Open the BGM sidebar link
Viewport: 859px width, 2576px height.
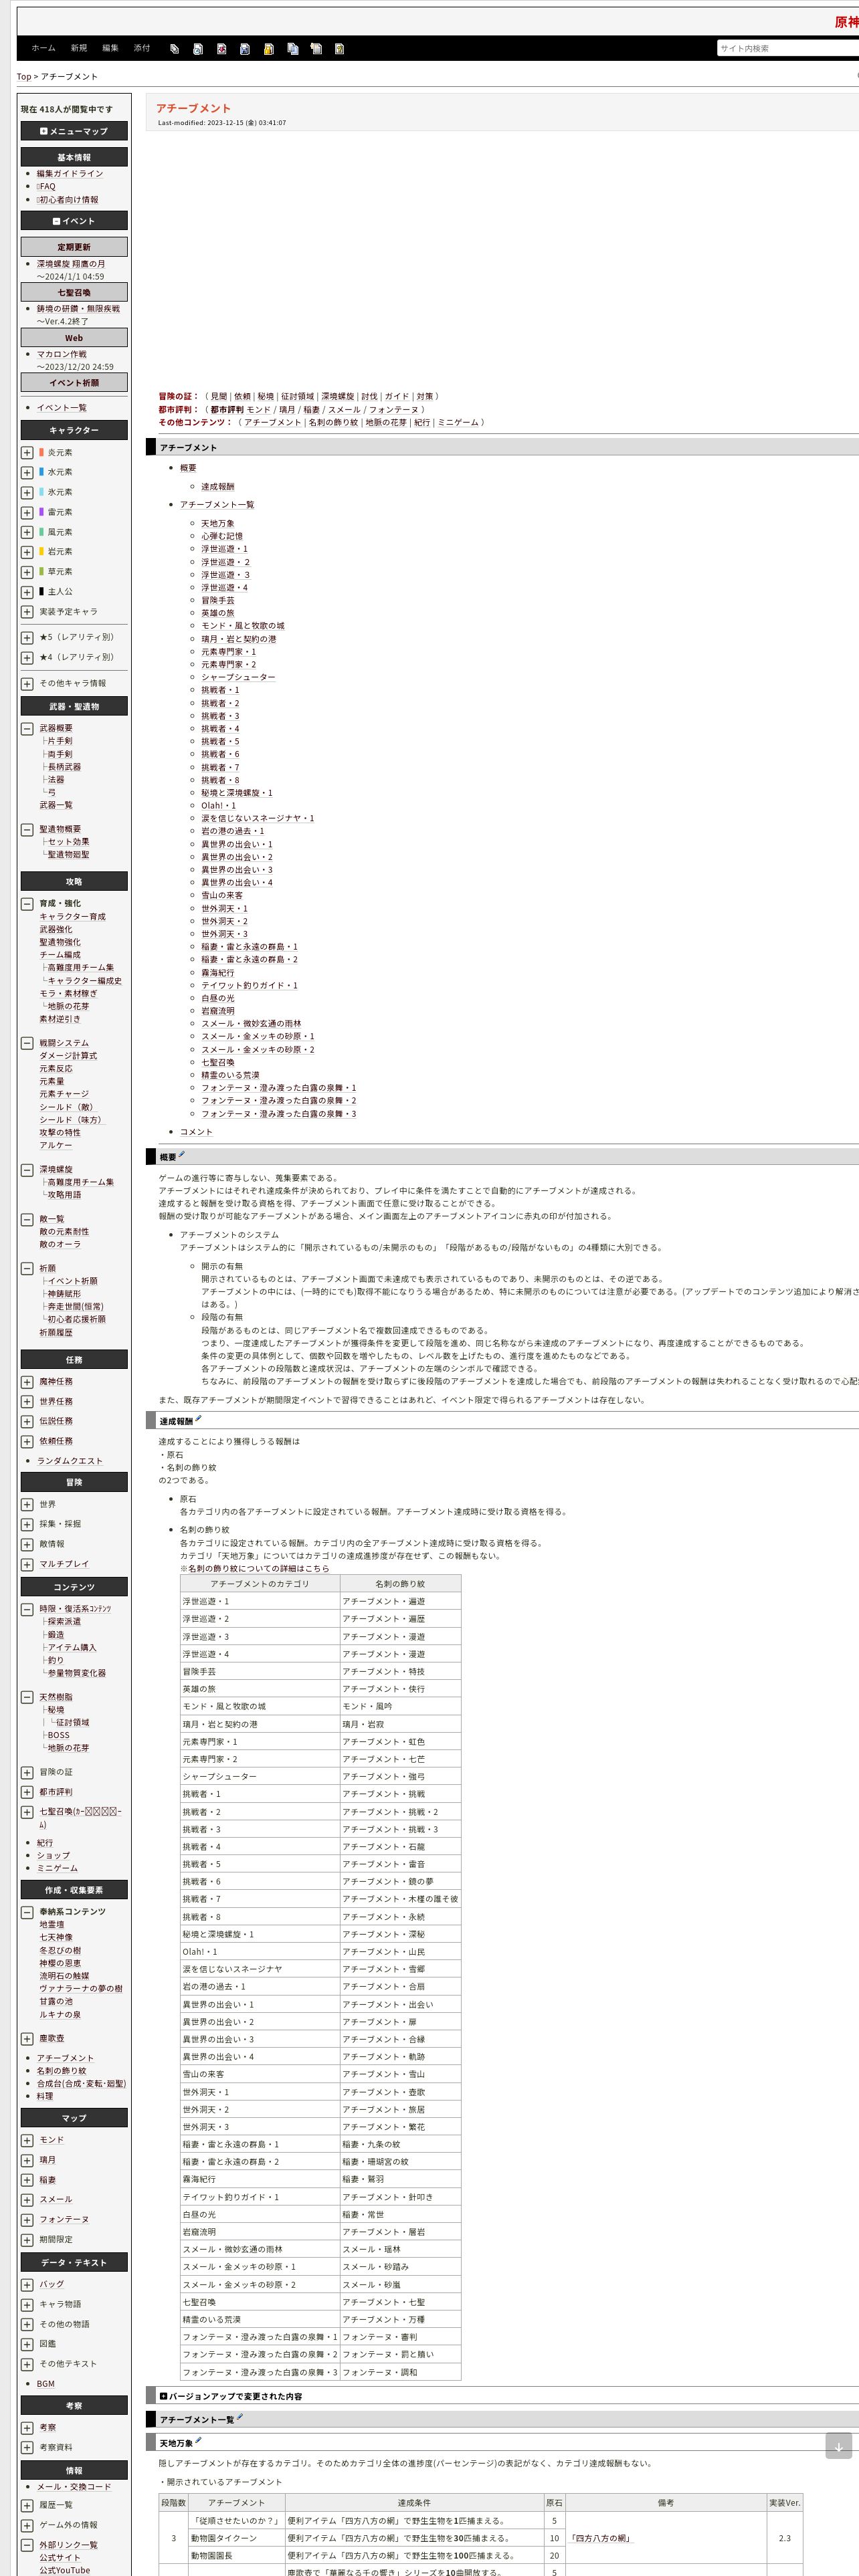pyautogui.click(x=46, y=2384)
